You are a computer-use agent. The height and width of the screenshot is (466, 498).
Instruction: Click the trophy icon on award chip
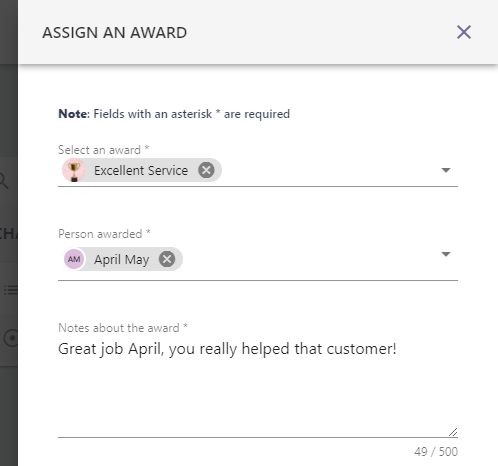74,170
